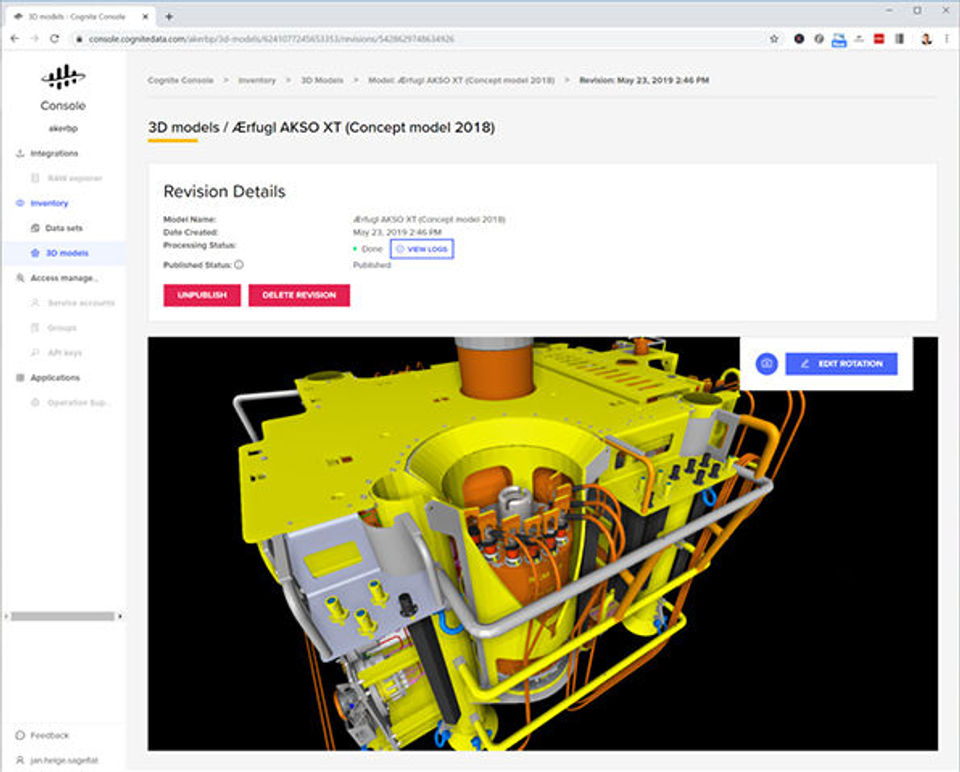Image resolution: width=960 pixels, height=772 pixels.
Task: Click the Access management icon
Action: (x=20, y=278)
